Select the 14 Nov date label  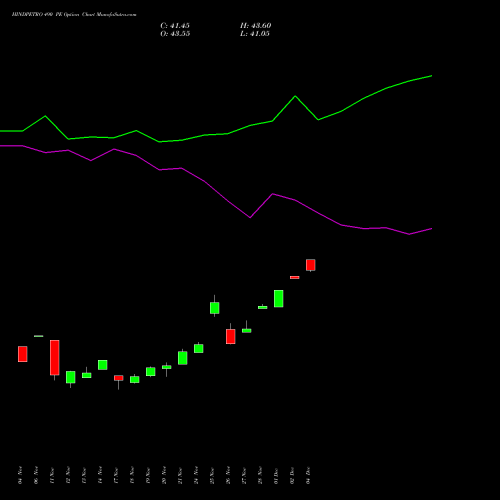[100, 475]
